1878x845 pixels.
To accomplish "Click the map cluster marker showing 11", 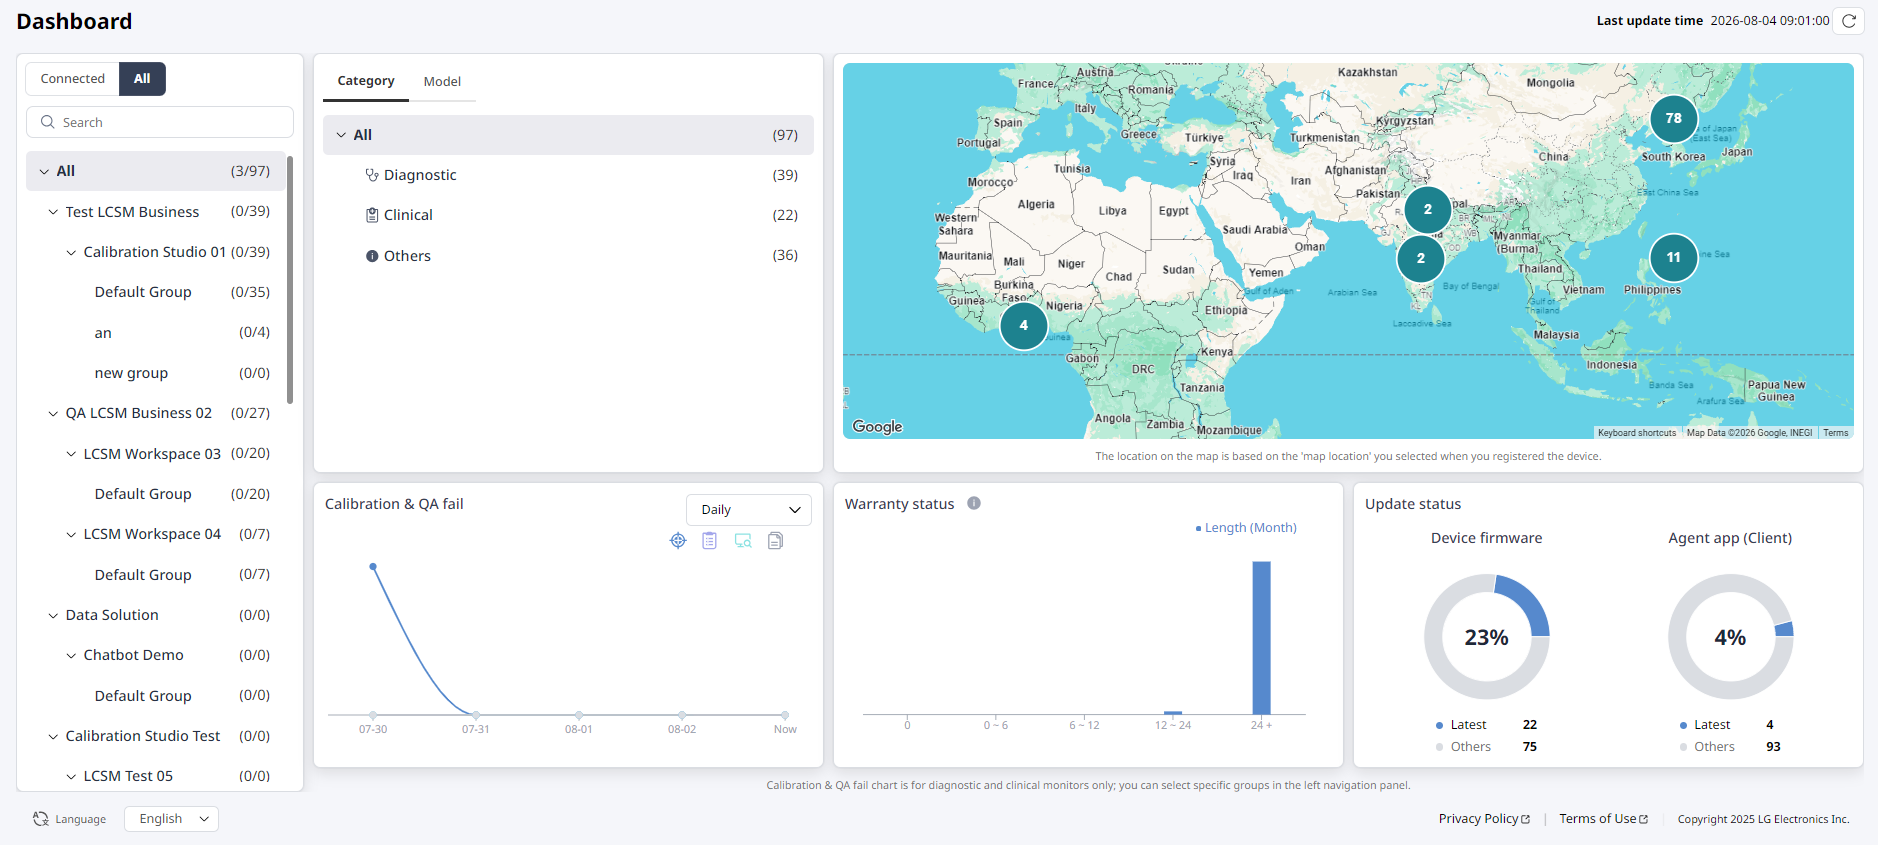I will (x=1673, y=257).
